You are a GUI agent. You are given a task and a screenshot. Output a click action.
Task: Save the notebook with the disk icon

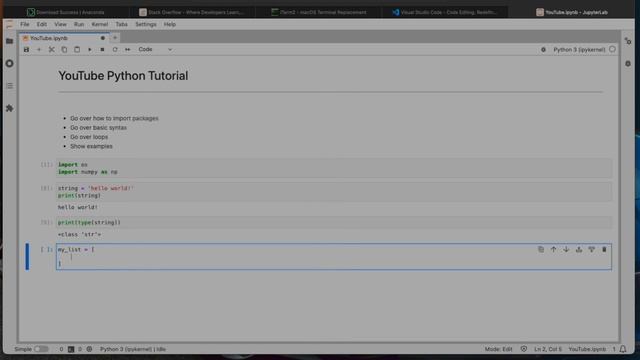[26, 49]
